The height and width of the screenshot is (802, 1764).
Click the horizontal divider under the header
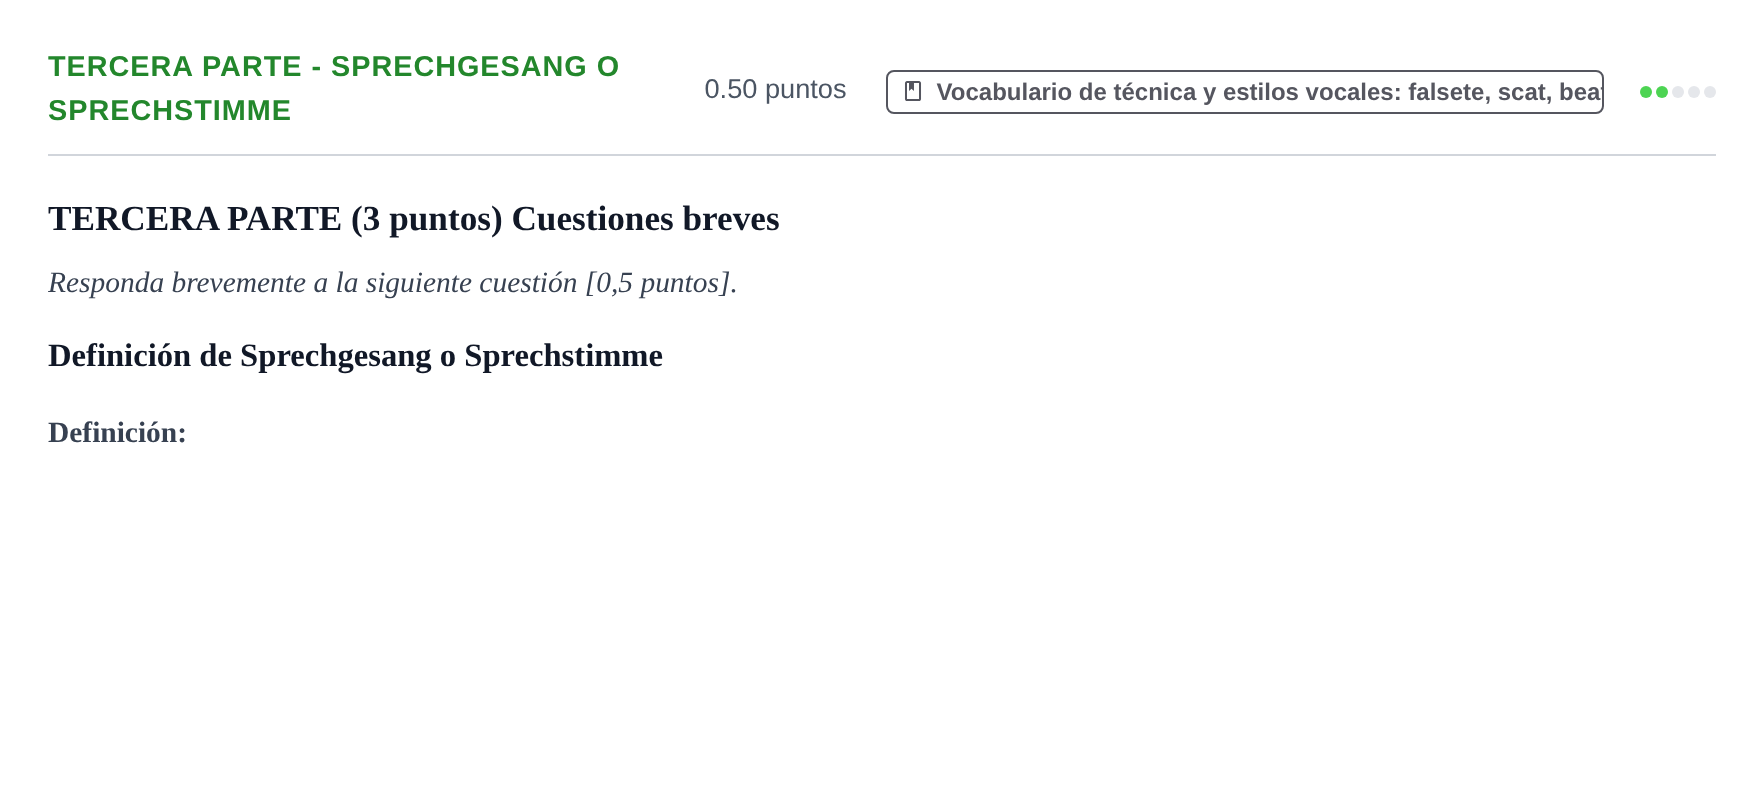click(x=882, y=155)
